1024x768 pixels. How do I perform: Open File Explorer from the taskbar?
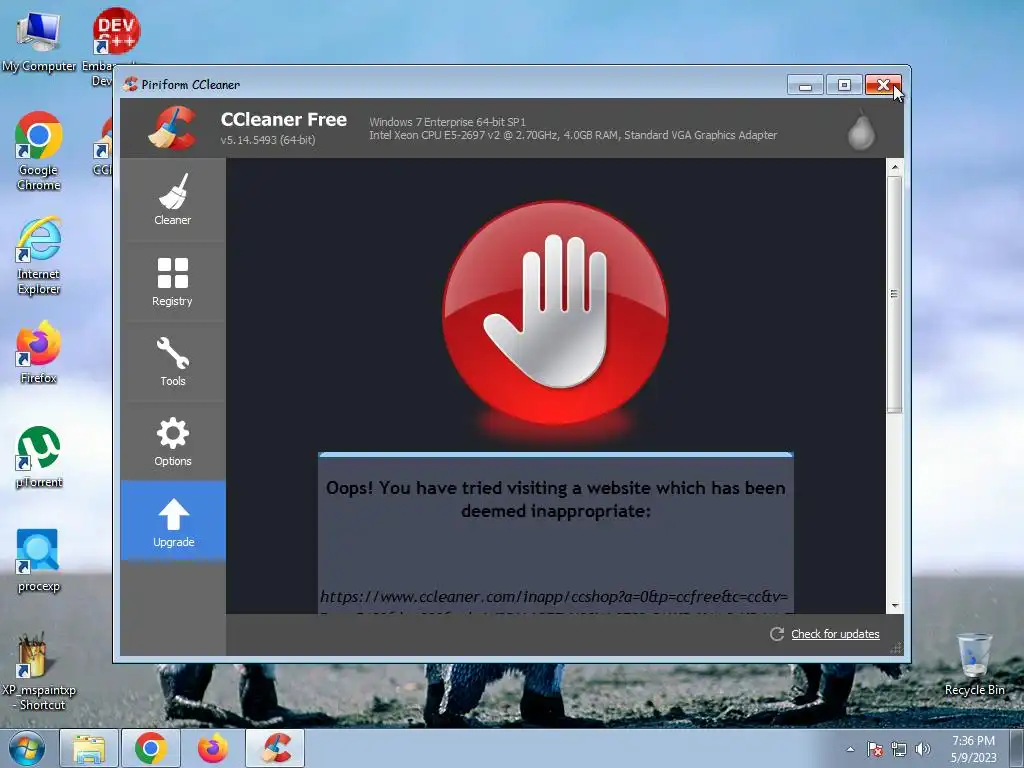coord(89,748)
